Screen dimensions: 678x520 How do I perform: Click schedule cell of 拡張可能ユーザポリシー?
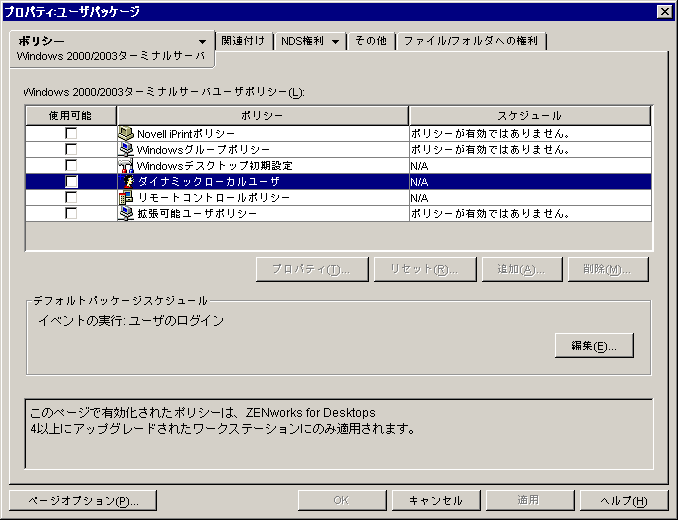coord(530,213)
